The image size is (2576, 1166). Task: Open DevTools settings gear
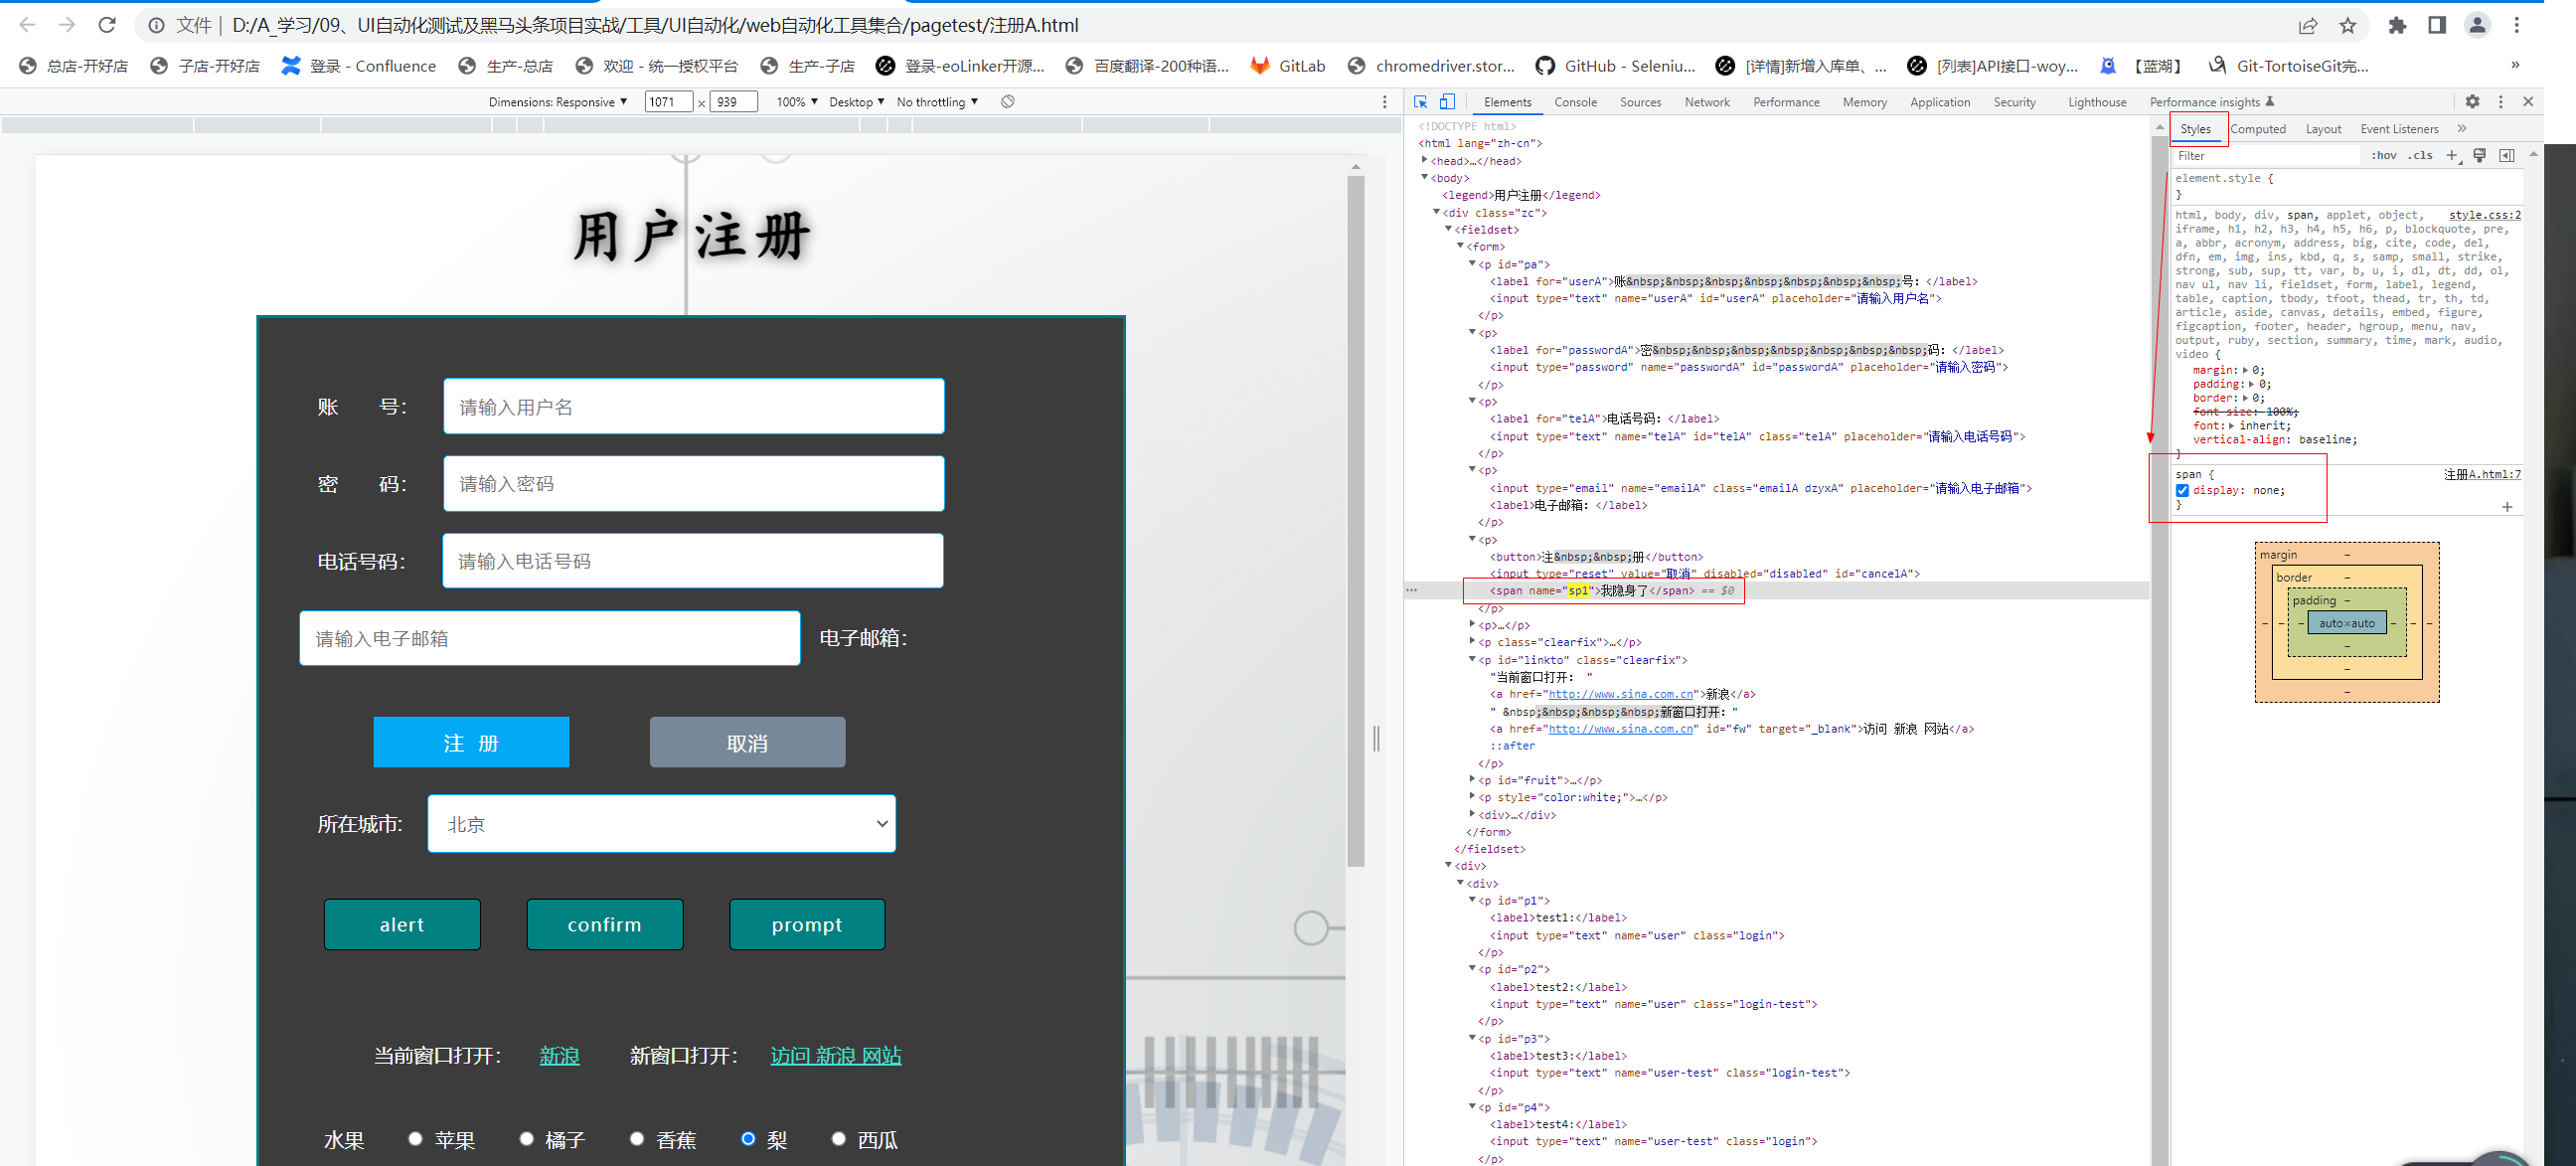[2472, 102]
